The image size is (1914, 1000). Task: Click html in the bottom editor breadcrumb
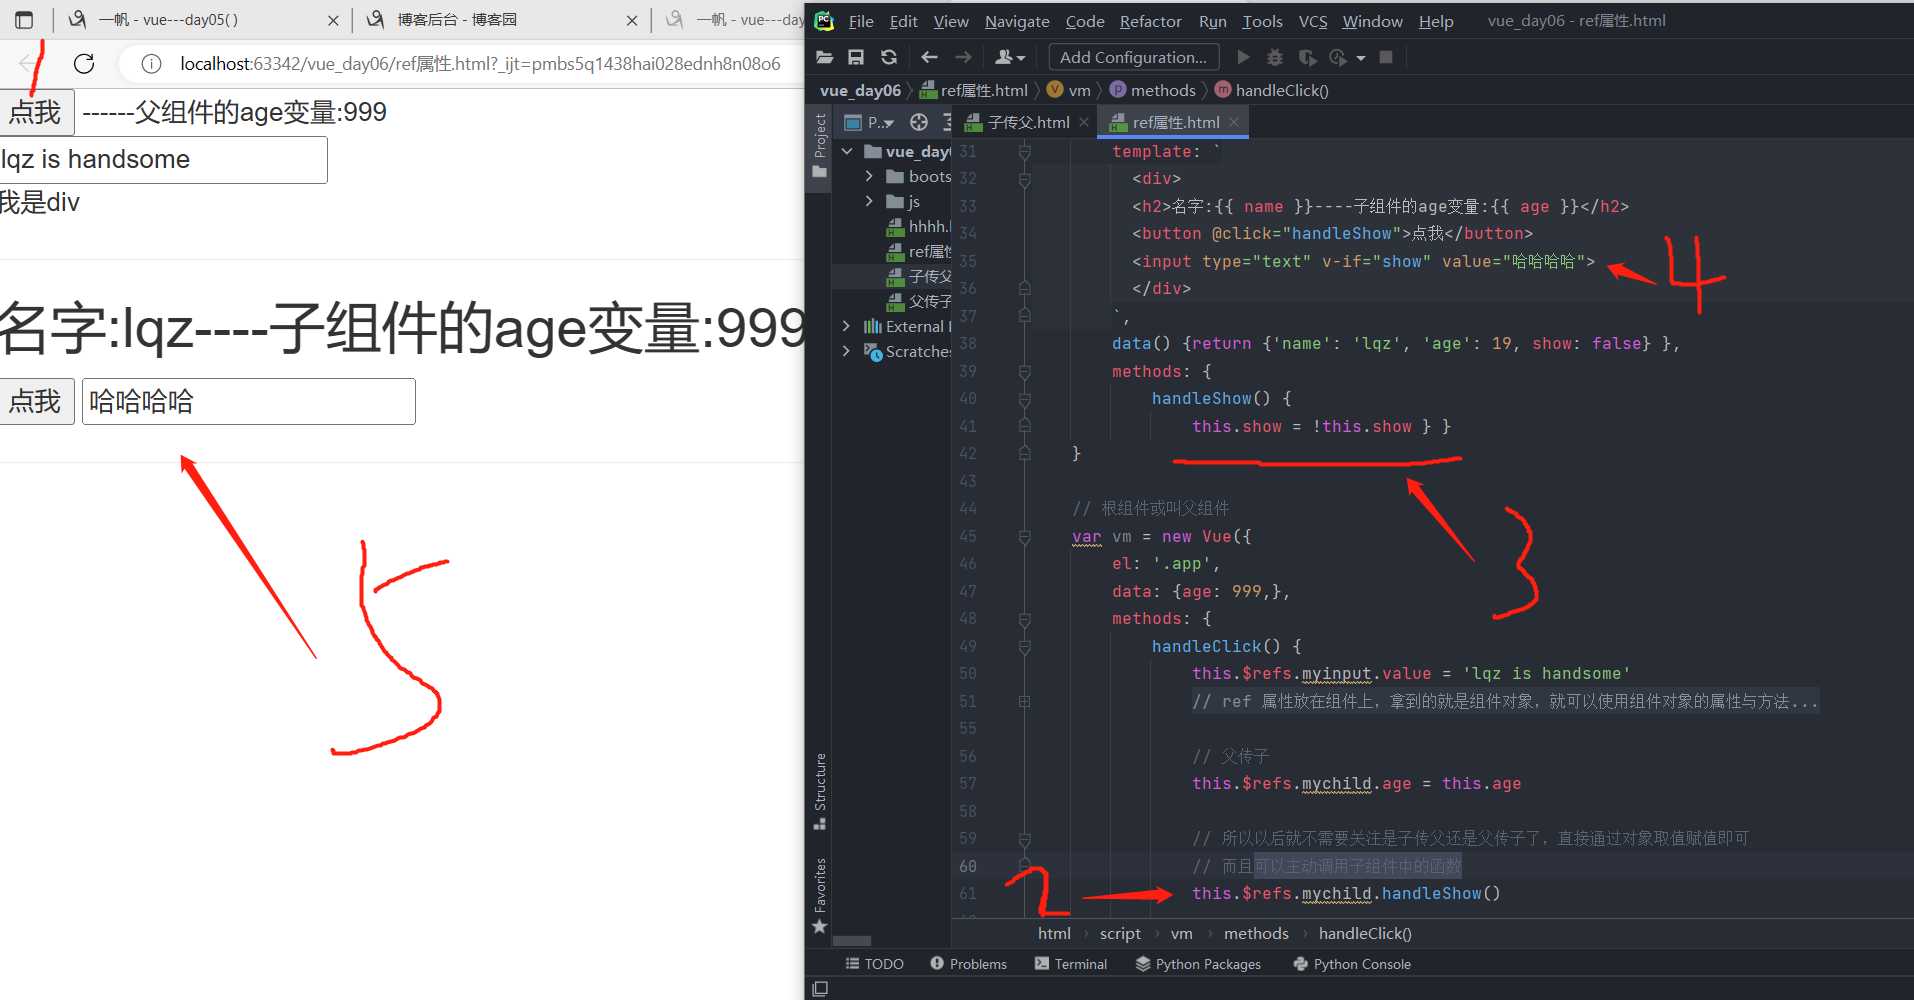pos(1054,933)
